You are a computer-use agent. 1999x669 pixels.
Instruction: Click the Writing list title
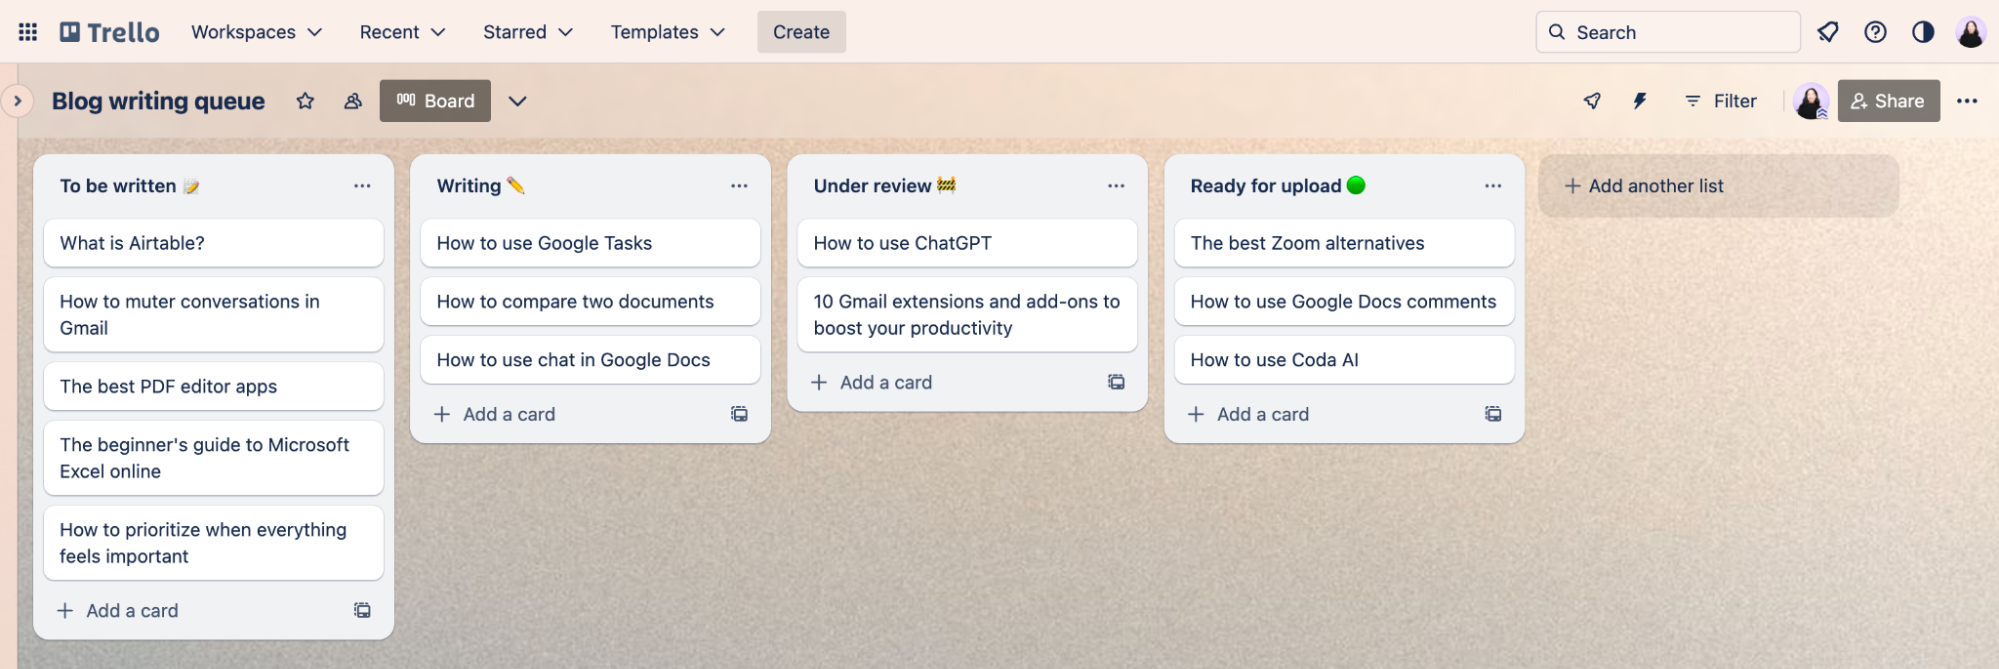[x=480, y=186]
